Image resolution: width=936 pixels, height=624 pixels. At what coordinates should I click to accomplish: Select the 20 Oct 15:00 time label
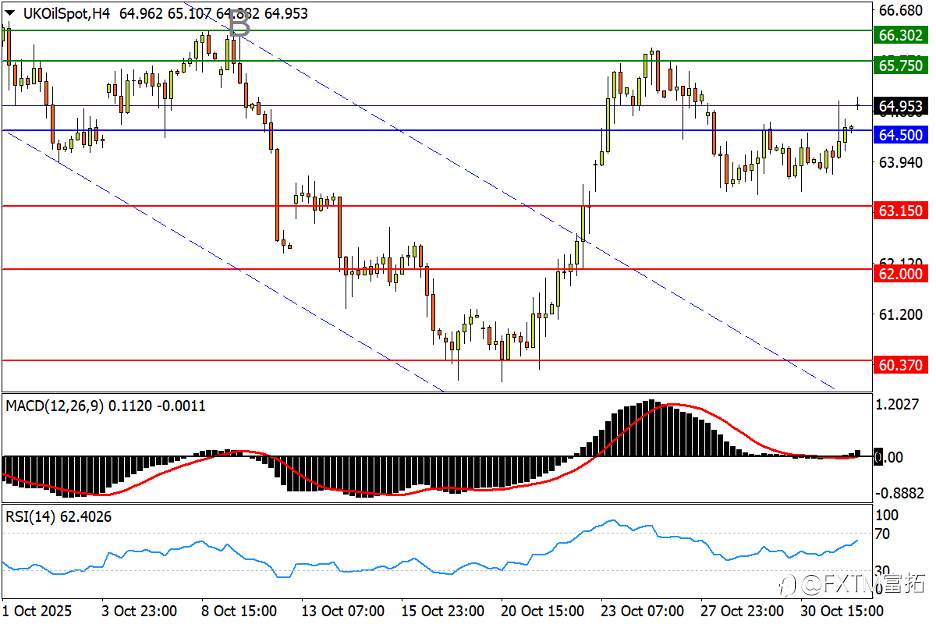point(542,611)
